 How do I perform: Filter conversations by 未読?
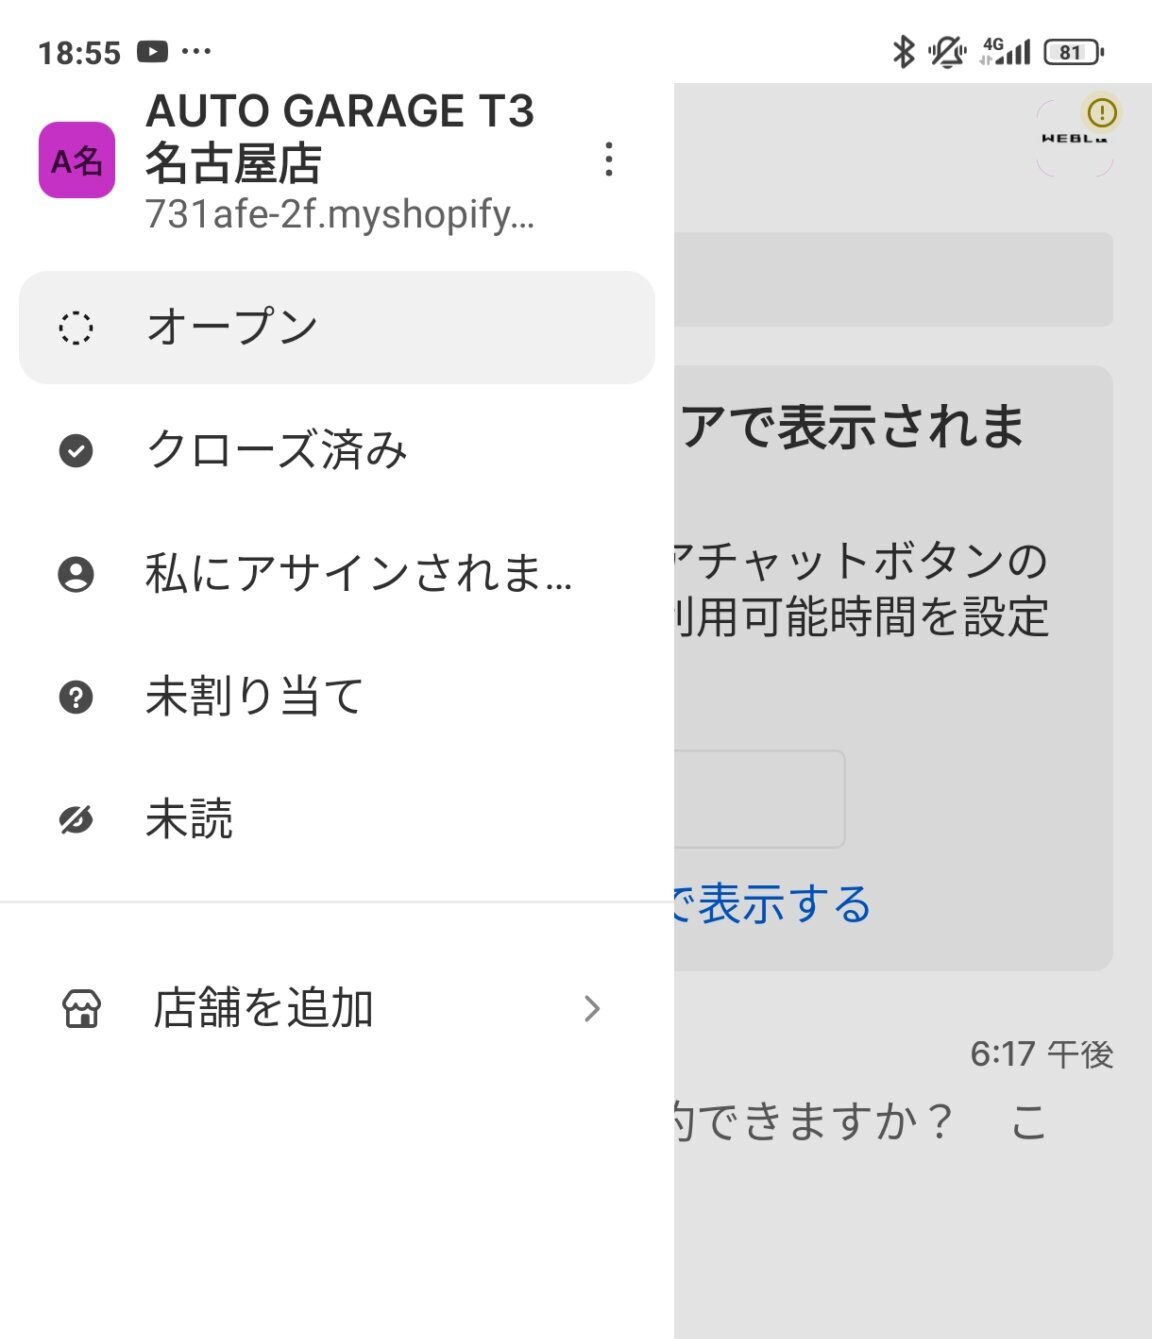(337, 820)
